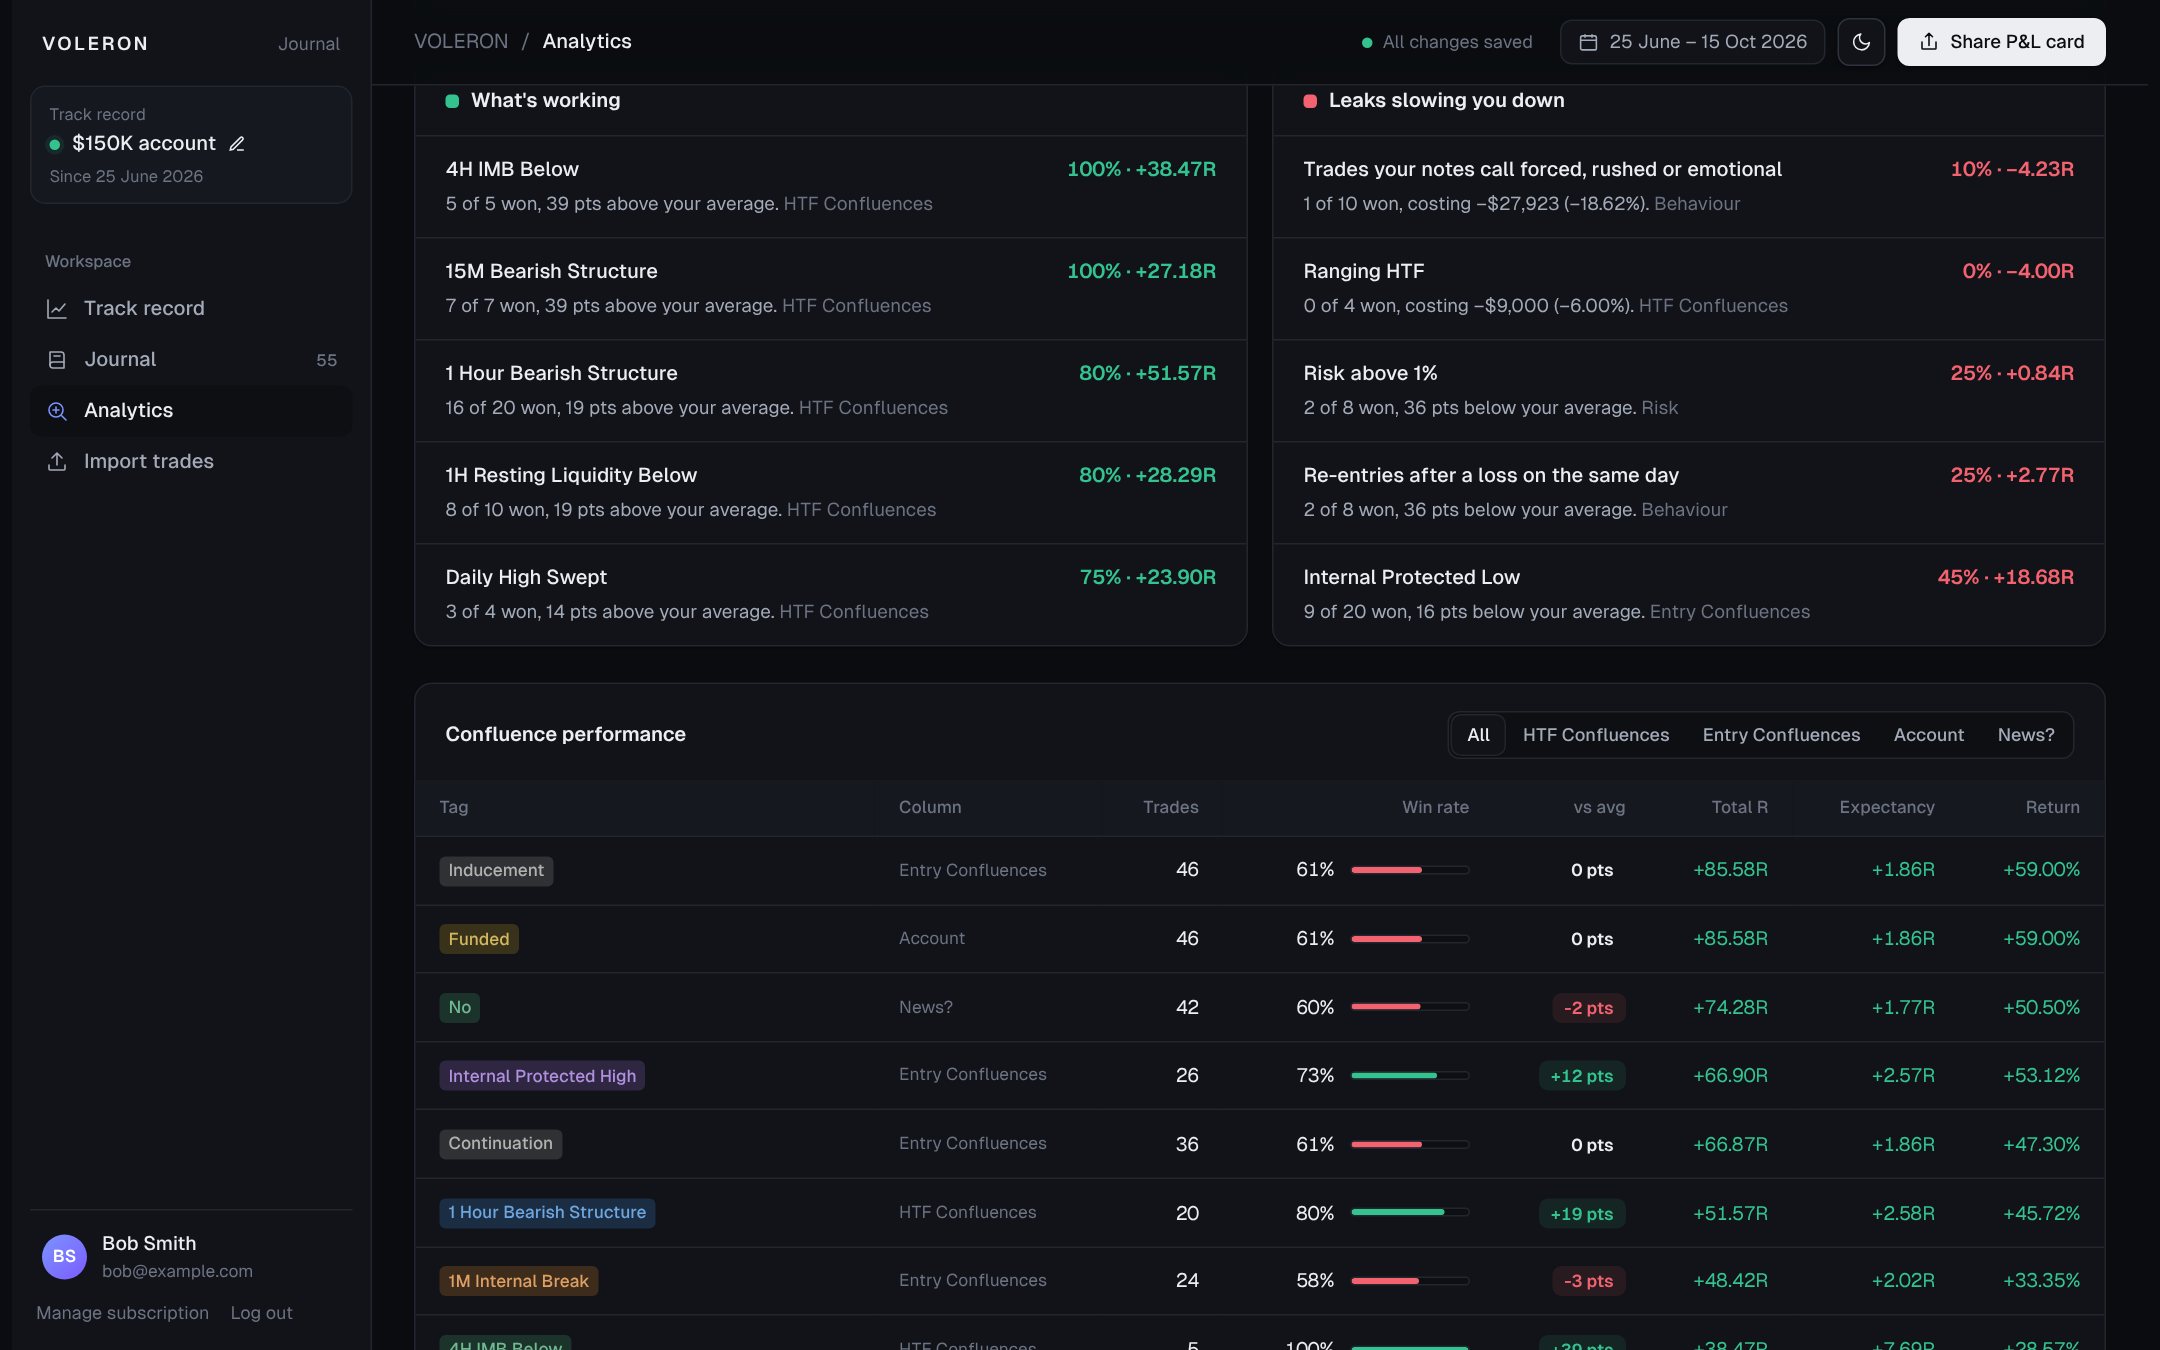Open the 1H Resting Liquidity Below insight

coord(830,492)
